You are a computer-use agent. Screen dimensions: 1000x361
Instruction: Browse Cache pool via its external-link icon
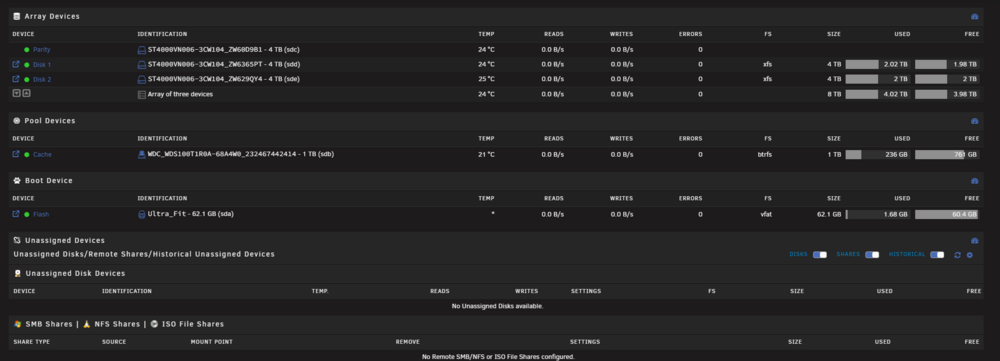(x=16, y=154)
